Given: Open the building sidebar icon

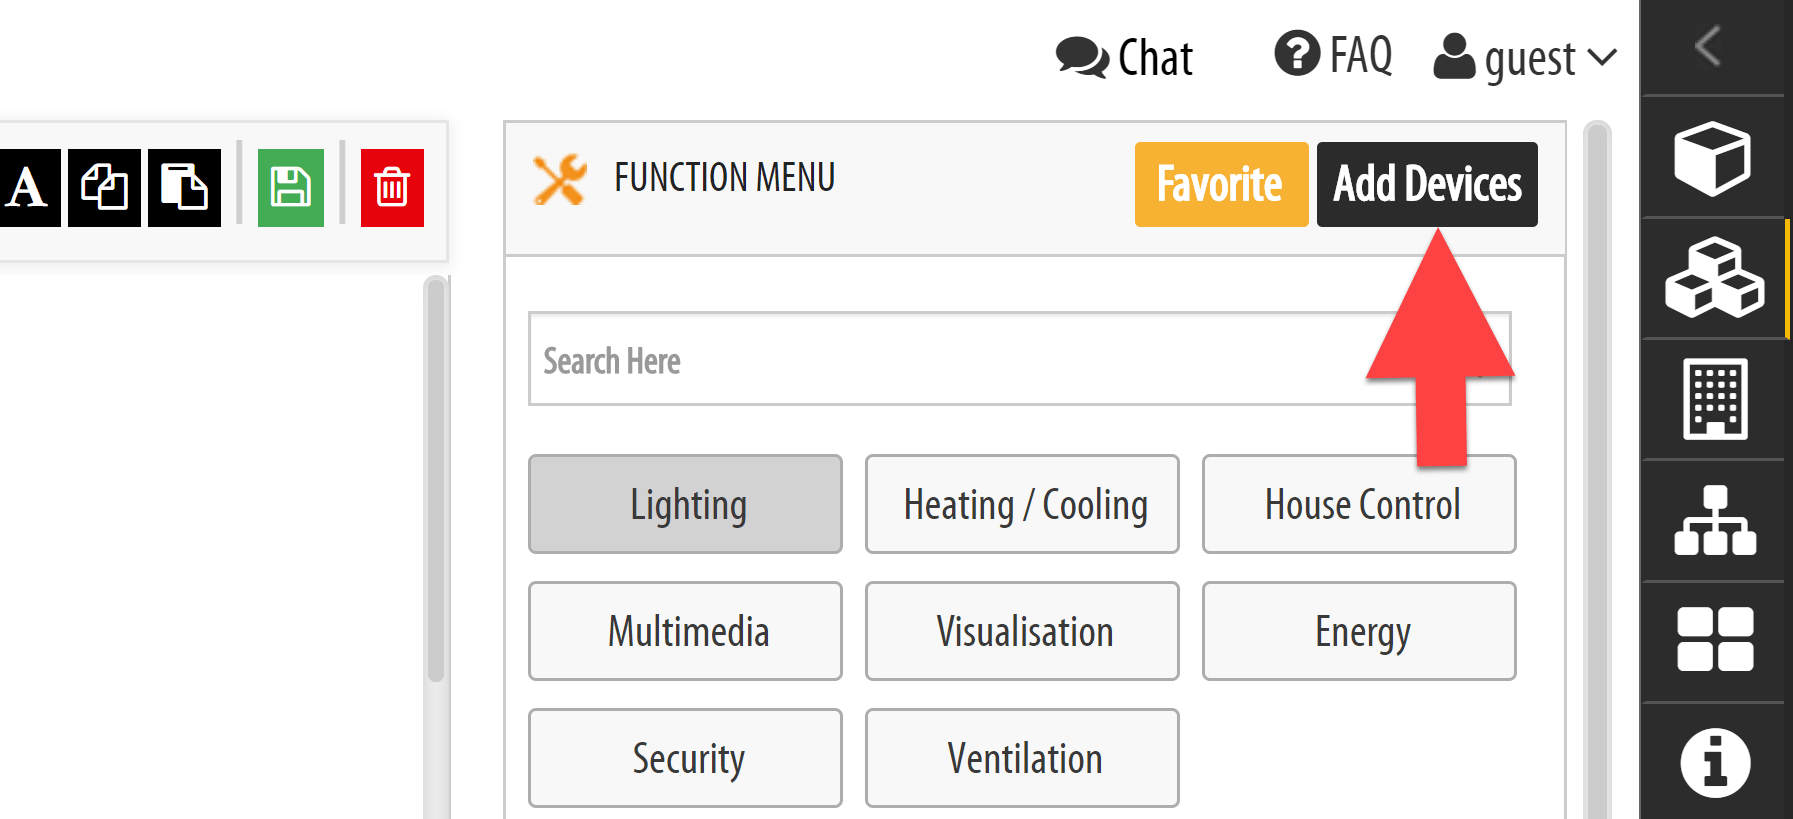Looking at the screenshot, I should (1715, 399).
